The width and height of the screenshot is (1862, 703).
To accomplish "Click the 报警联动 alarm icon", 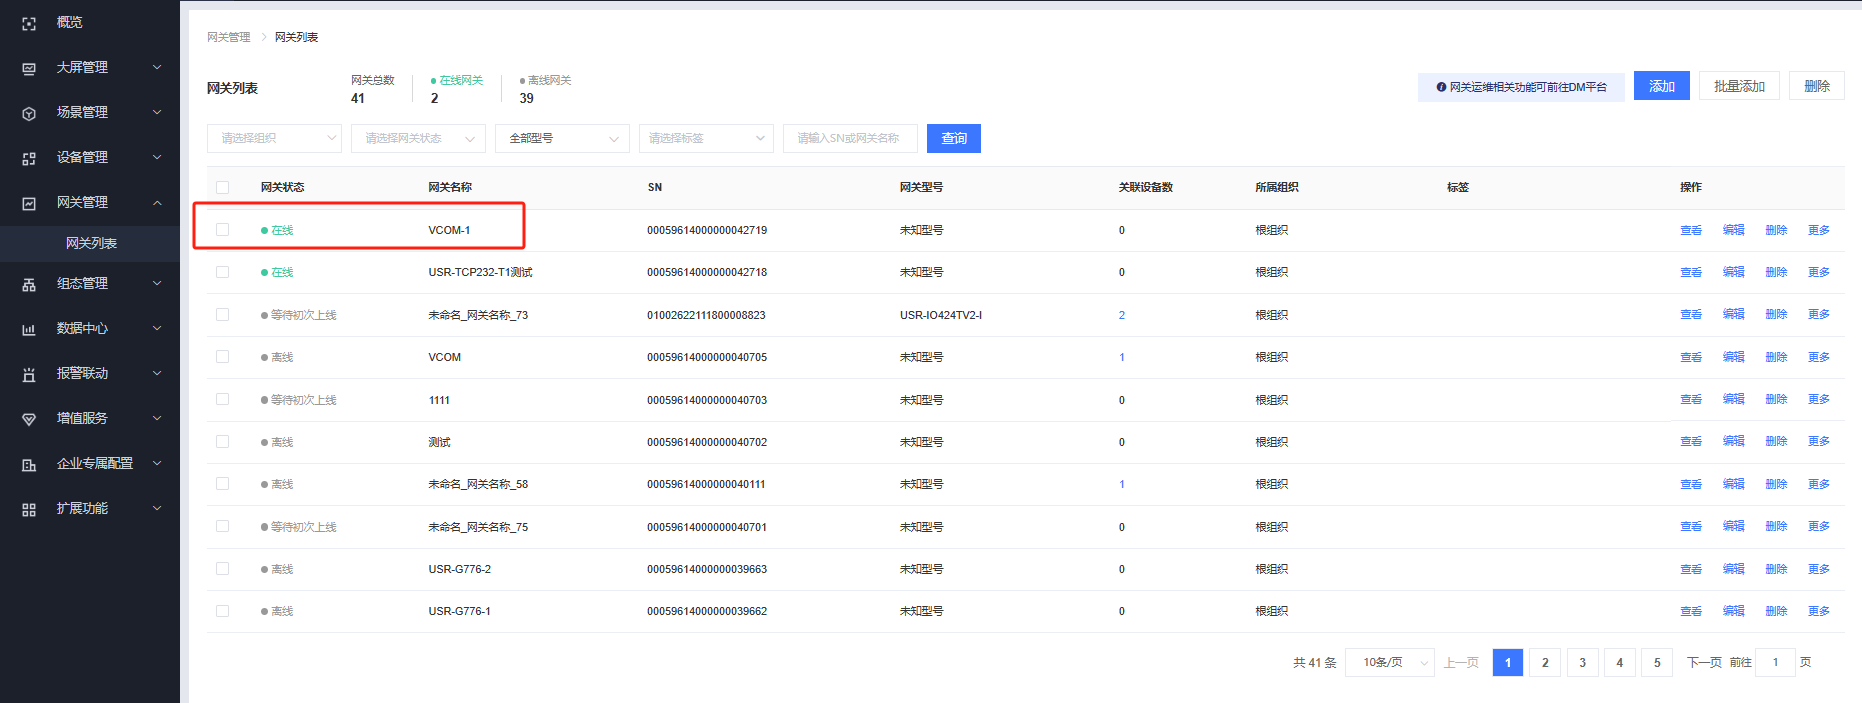I will click(29, 374).
